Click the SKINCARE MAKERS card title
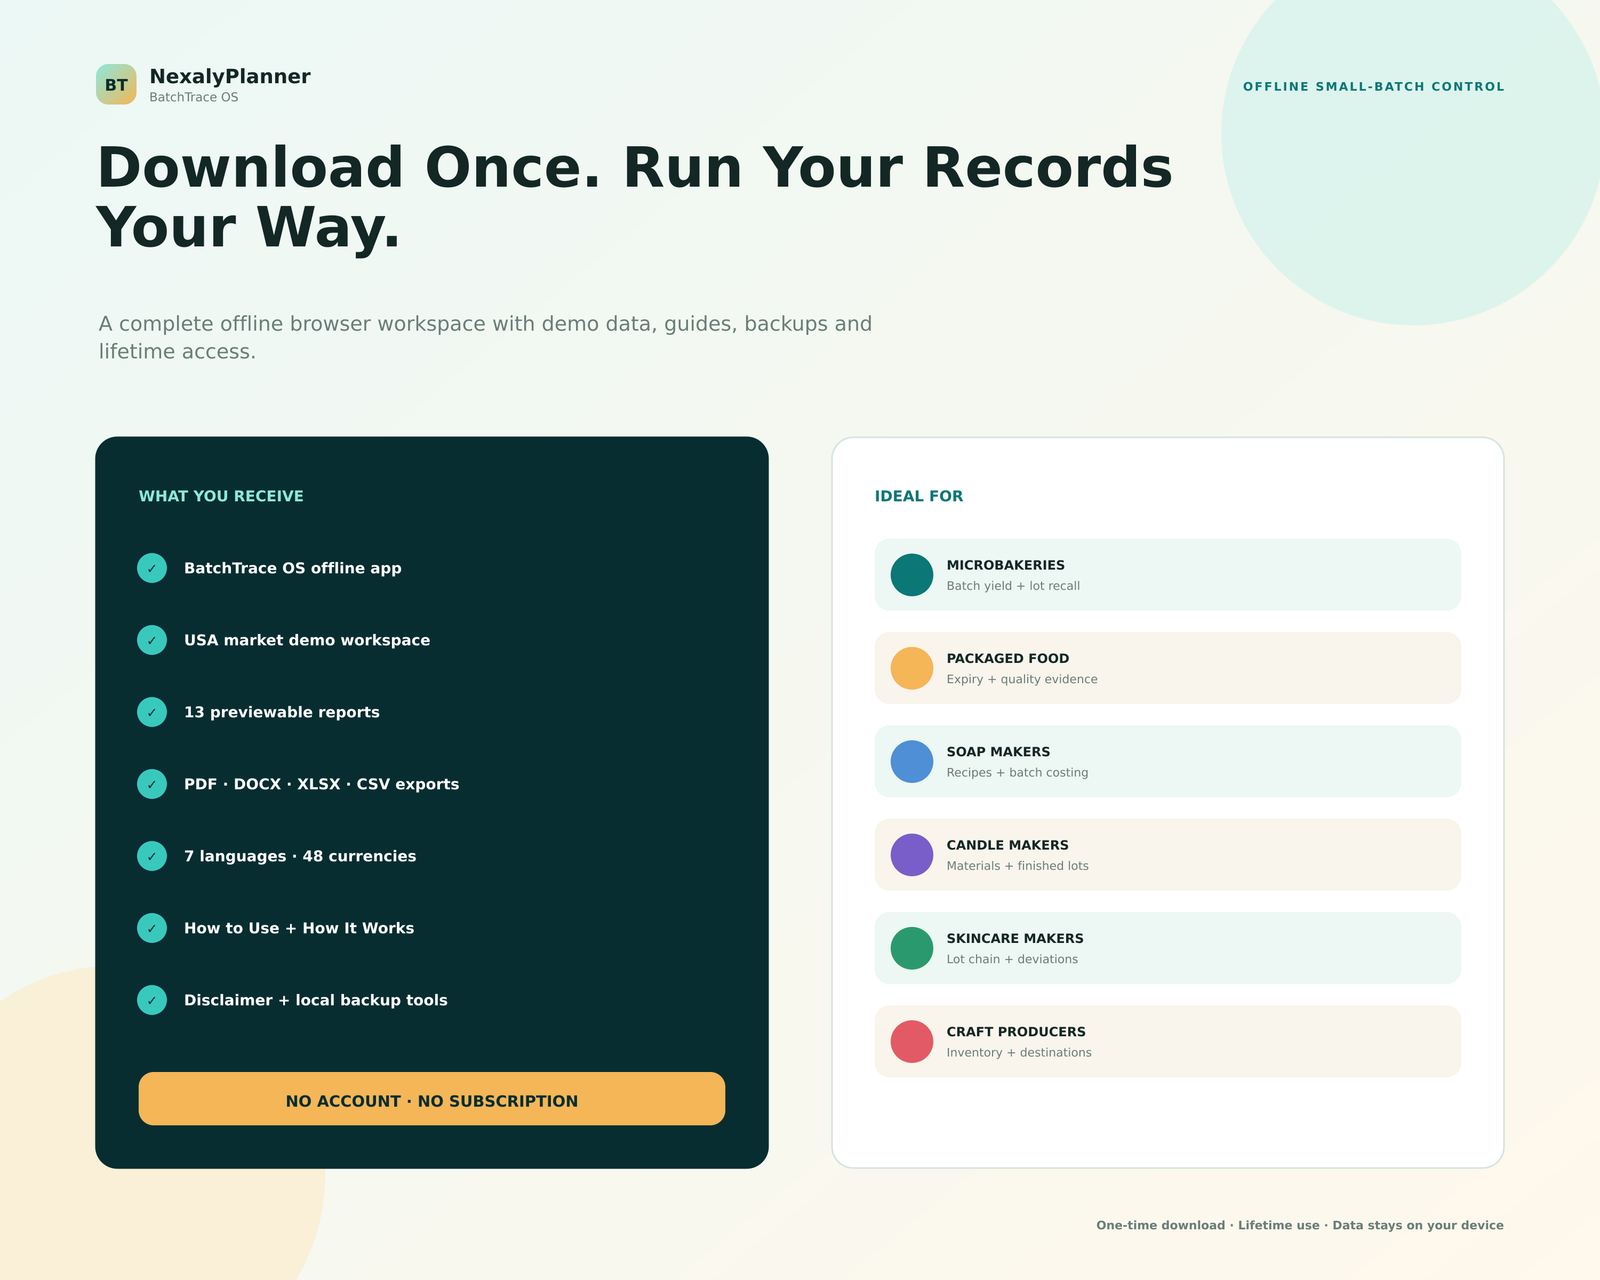Screen dimensions: 1600x1280 point(1015,938)
